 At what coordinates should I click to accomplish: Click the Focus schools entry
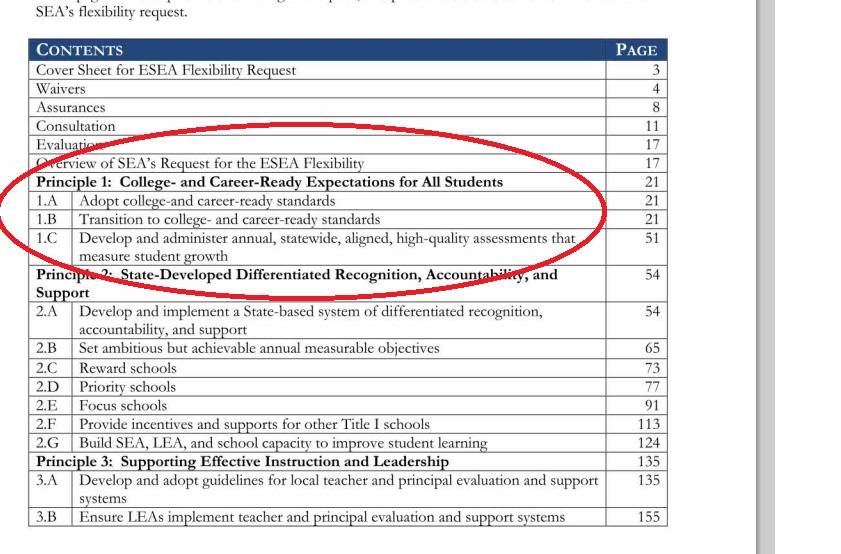click(123, 405)
